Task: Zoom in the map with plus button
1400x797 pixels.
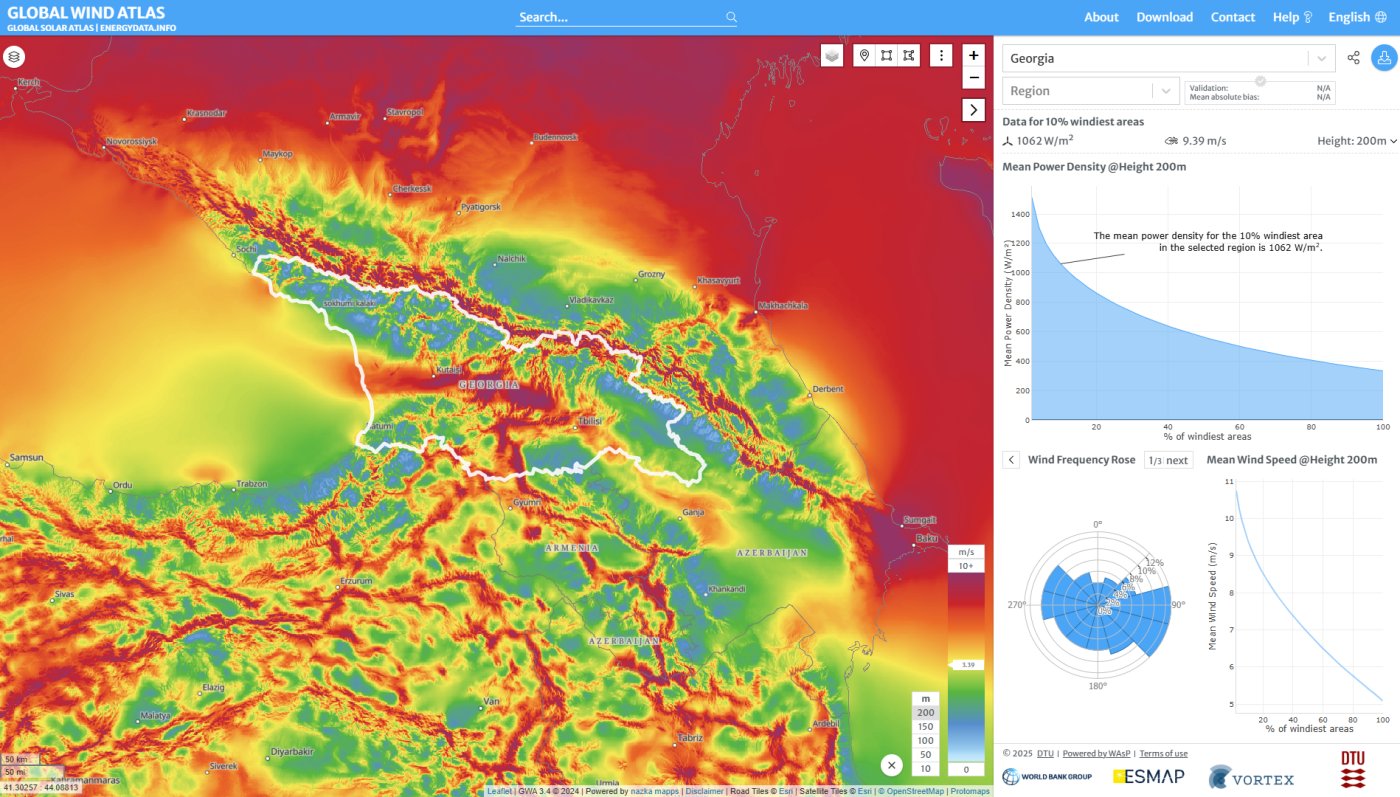Action: point(974,56)
